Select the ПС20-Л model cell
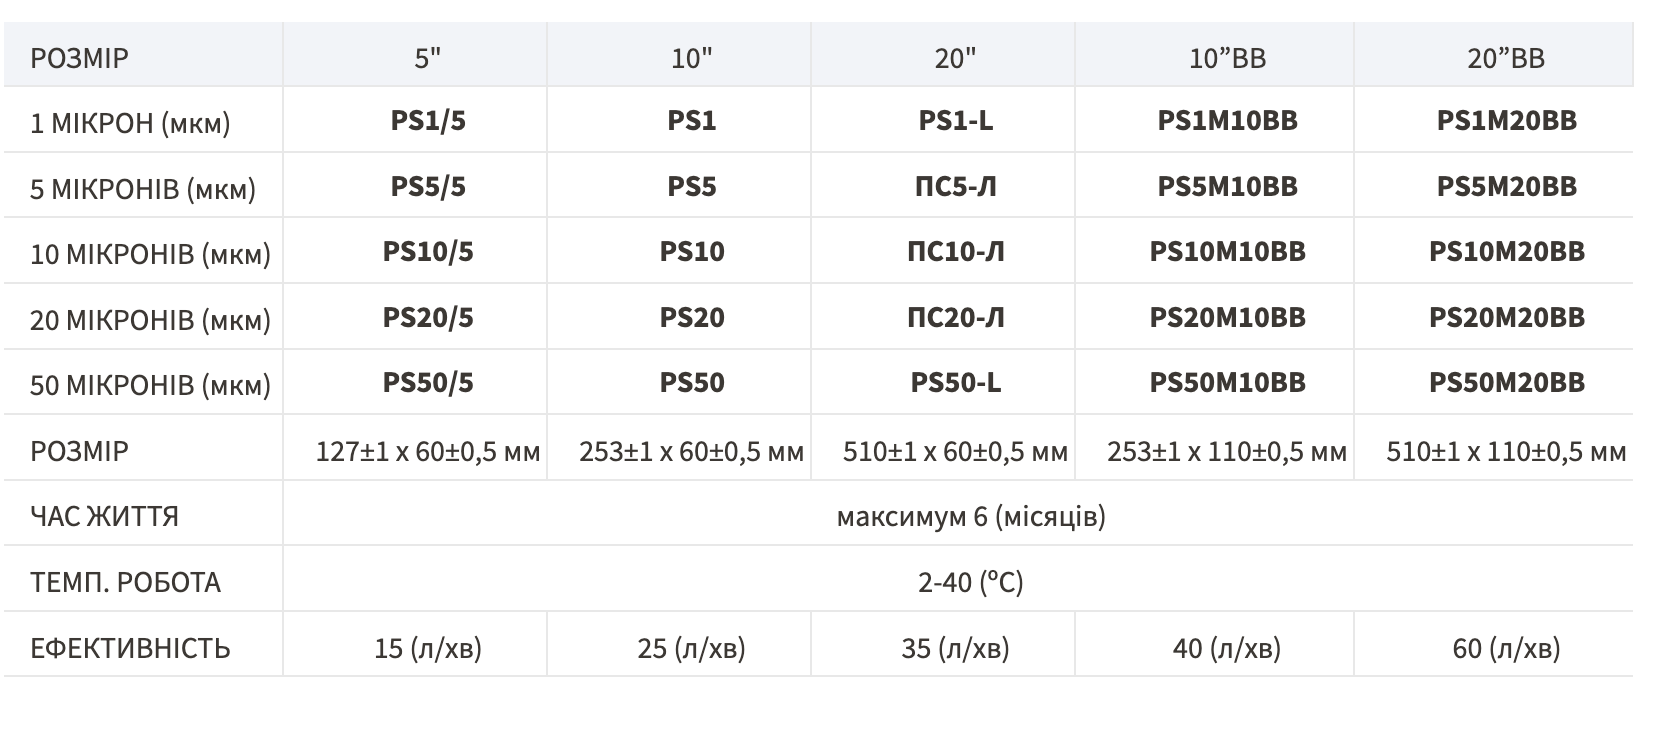The width and height of the screenshot is (1658, 744). tap(955, 318)
